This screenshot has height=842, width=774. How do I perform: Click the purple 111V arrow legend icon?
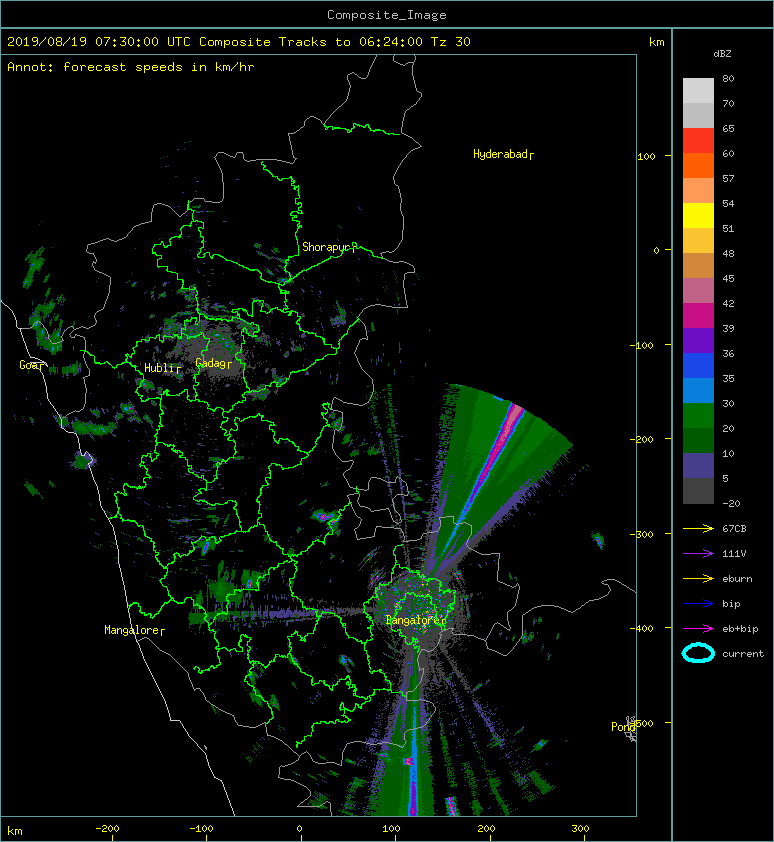[x=698, y=554]
